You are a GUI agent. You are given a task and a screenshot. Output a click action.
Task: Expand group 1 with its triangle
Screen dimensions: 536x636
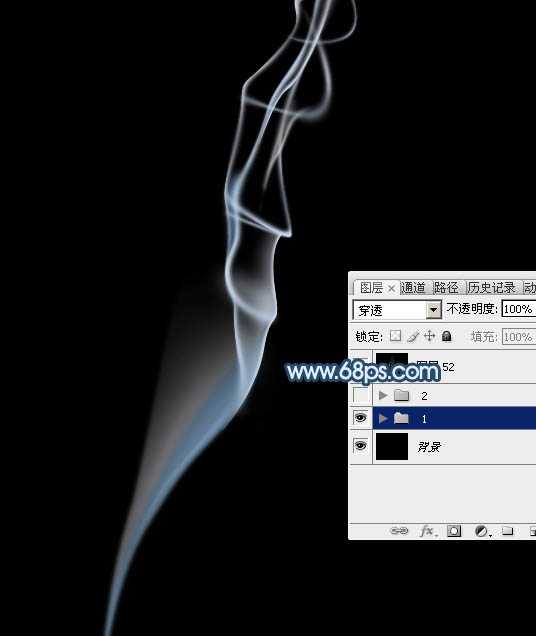(x=383, y=418)
